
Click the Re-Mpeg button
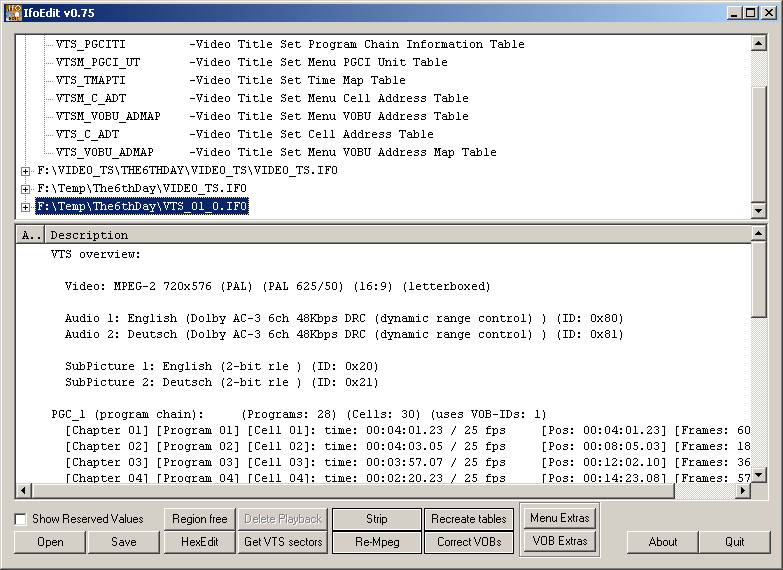[x=376, y=542]
